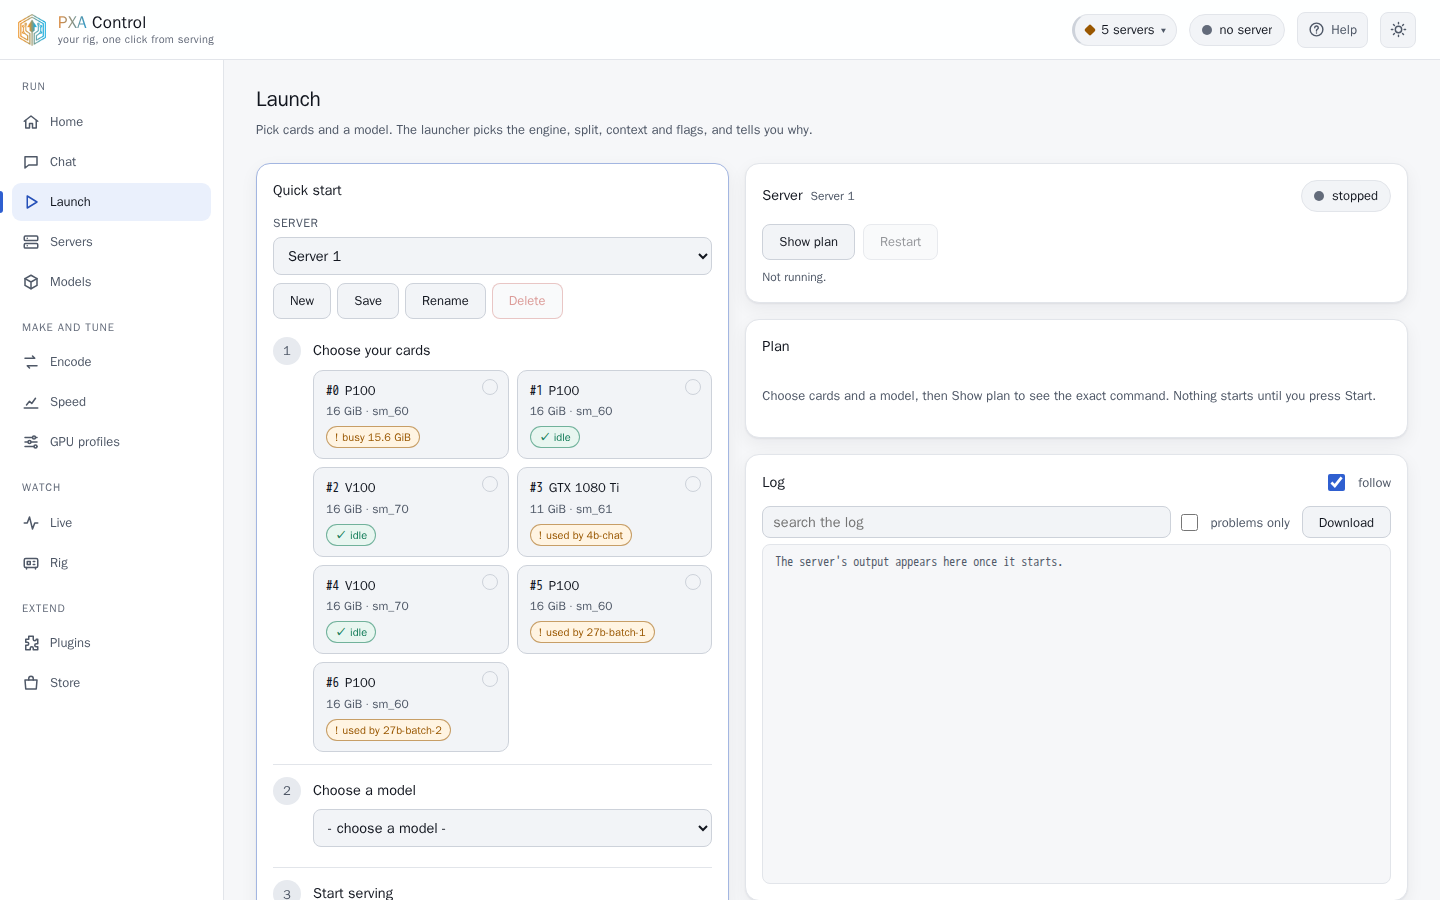Viewport: 1440px width, 900px height.
Task: Click the used by 4b-chat badge
Action: (x=581, y=535)
